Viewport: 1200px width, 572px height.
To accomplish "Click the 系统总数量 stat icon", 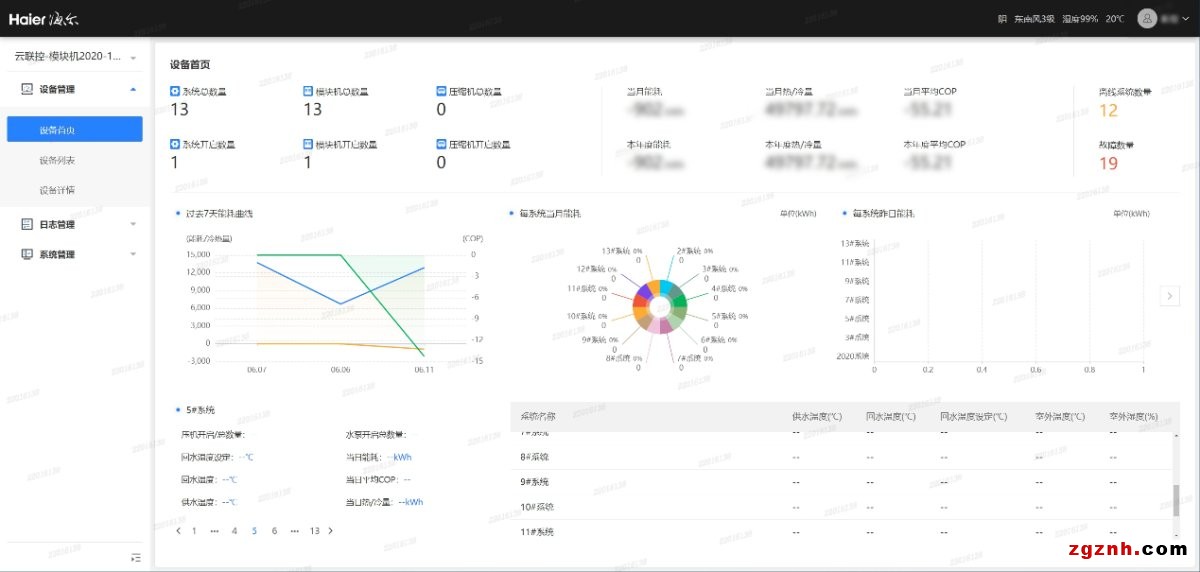I will coord(175,91).
